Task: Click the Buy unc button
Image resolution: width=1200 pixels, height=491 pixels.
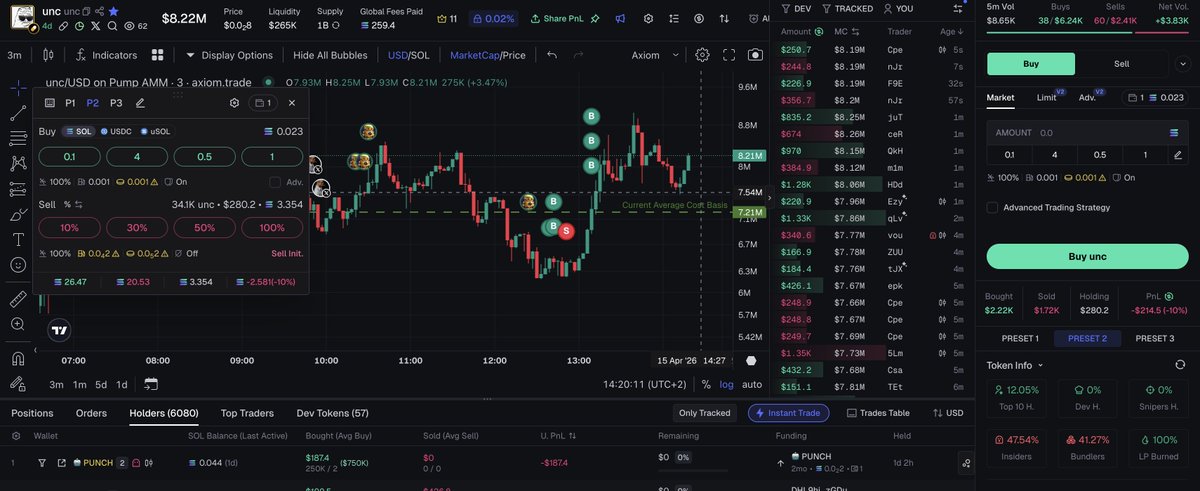Action: (x=1088, y=256)
